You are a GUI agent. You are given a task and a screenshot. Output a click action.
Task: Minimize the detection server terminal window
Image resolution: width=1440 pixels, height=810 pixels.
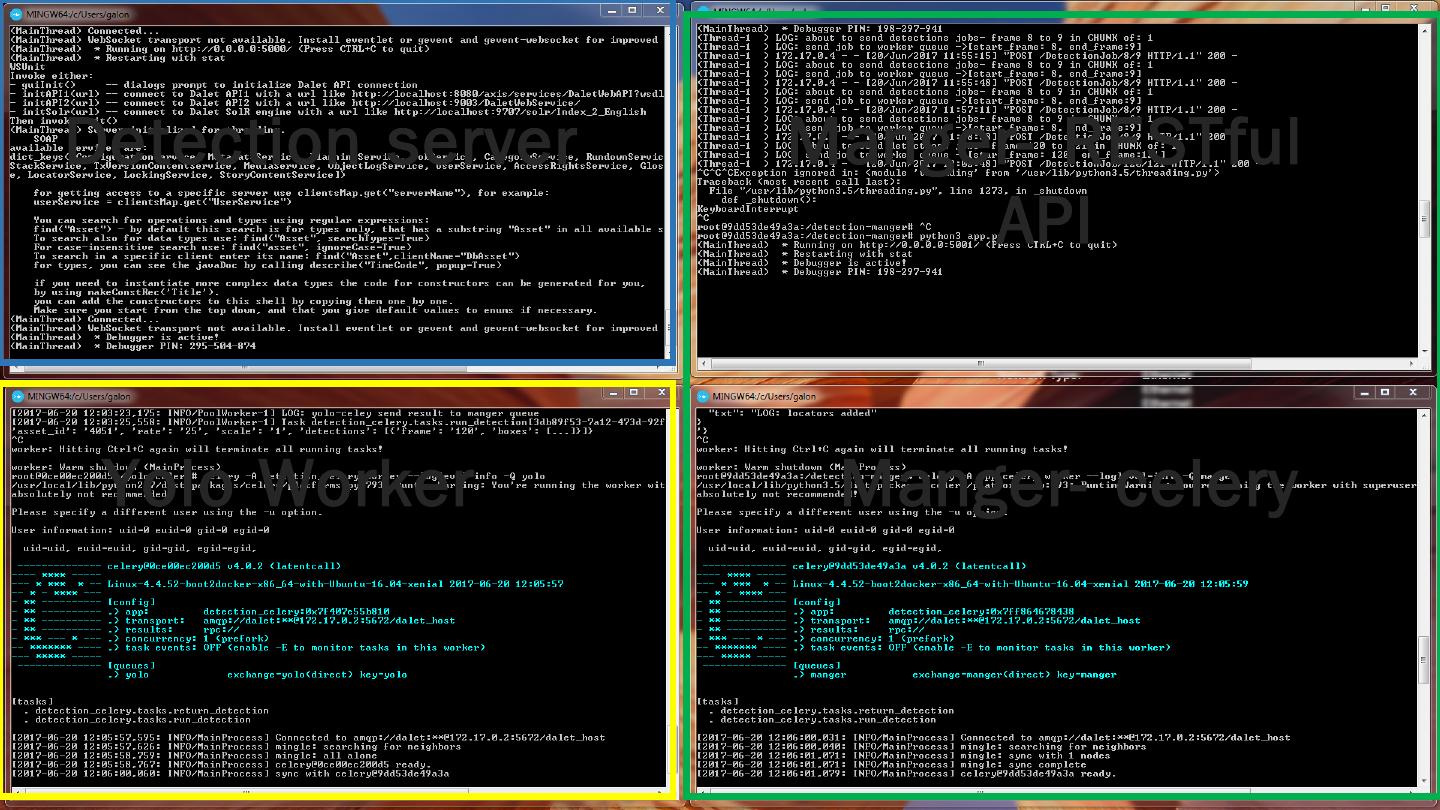pyautogui.click(x=609, y=10)
